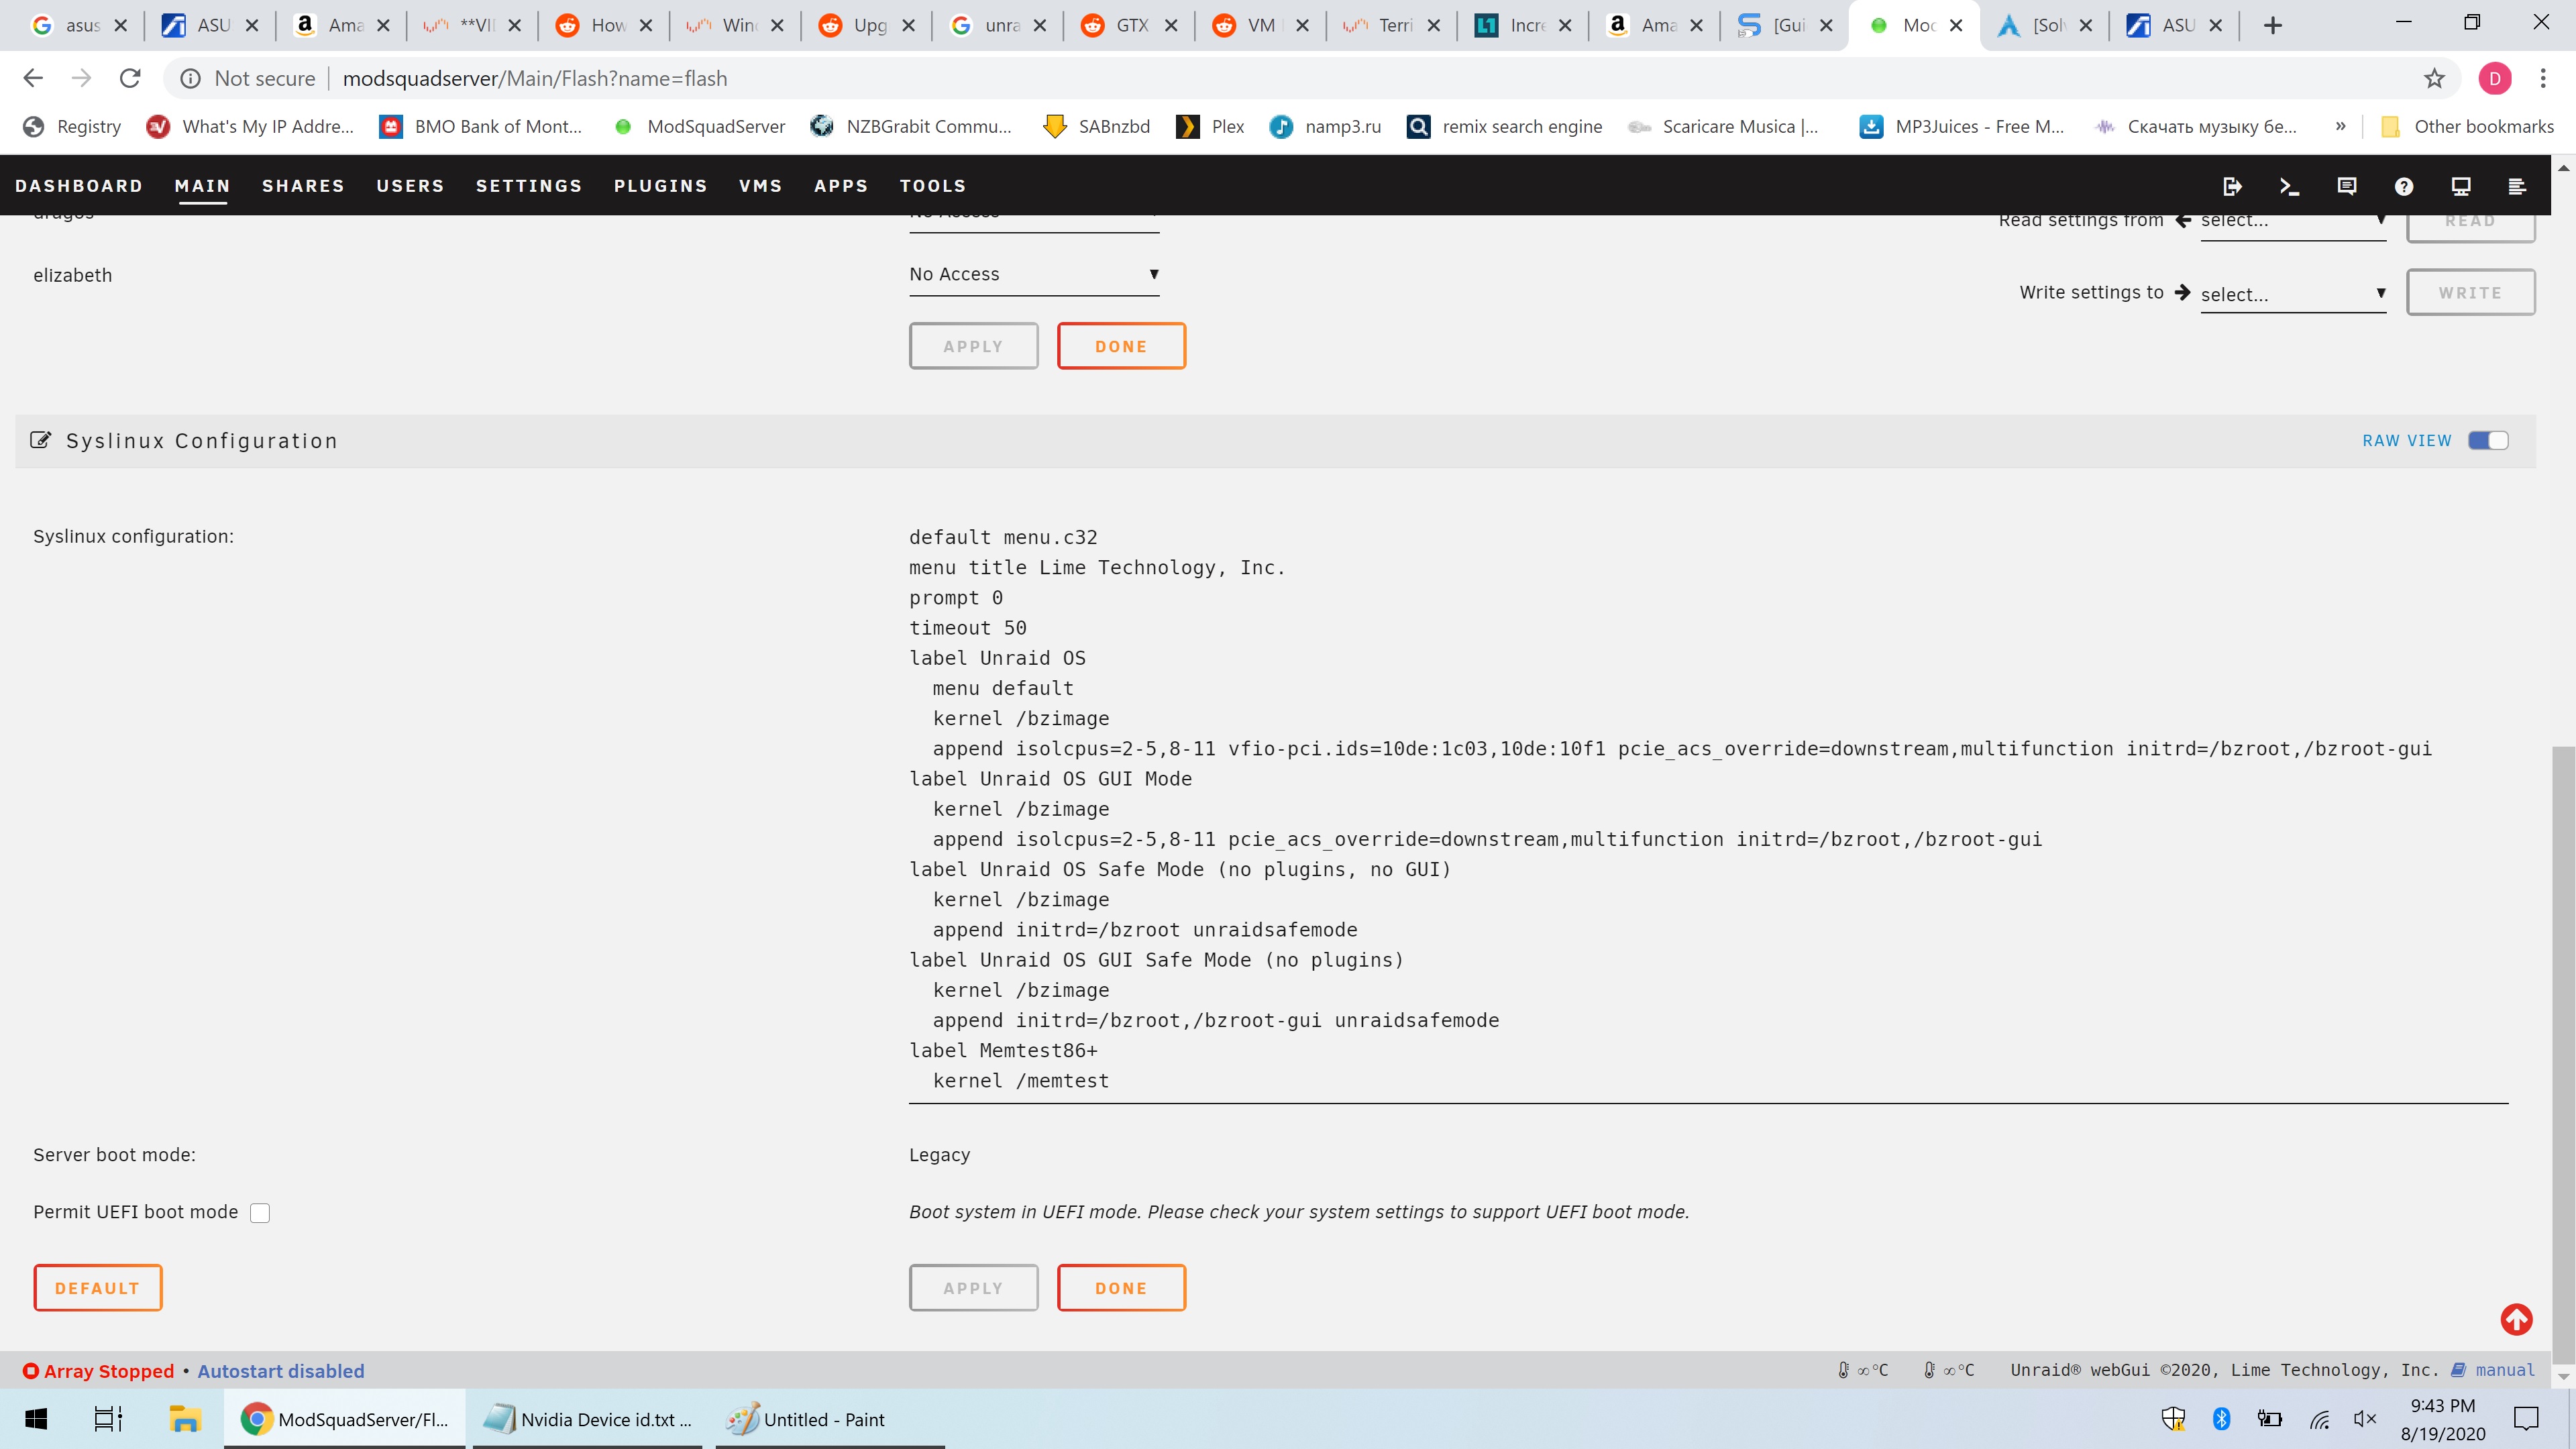Click Done under Syslinux configuration
2576x1449 pixels.
click(x=1120, y=1288)
